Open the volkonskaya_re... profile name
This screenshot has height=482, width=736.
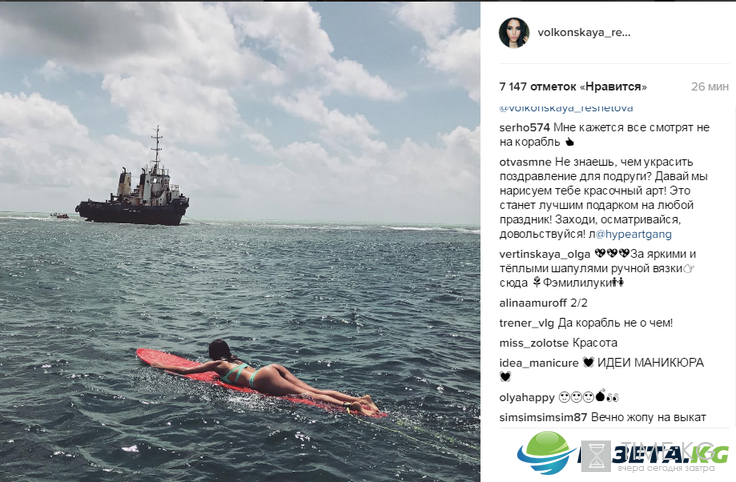[584, 33]
